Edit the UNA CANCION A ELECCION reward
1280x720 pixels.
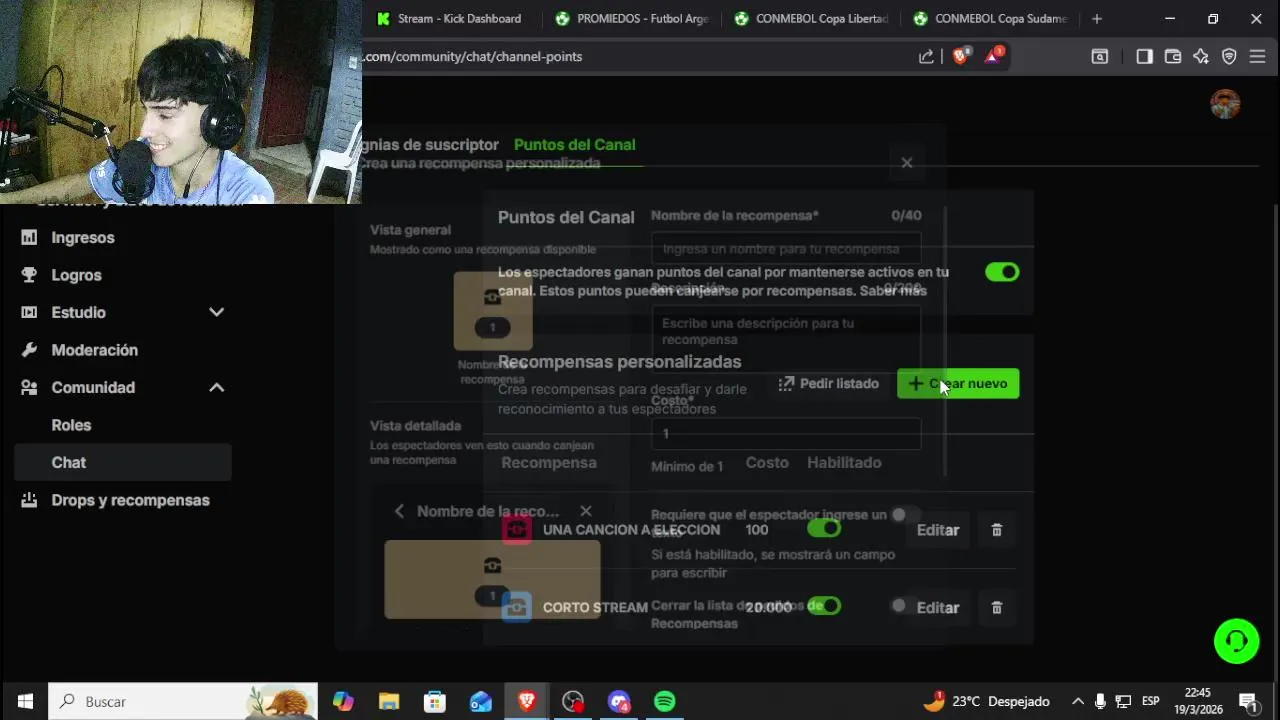point(938,530)
